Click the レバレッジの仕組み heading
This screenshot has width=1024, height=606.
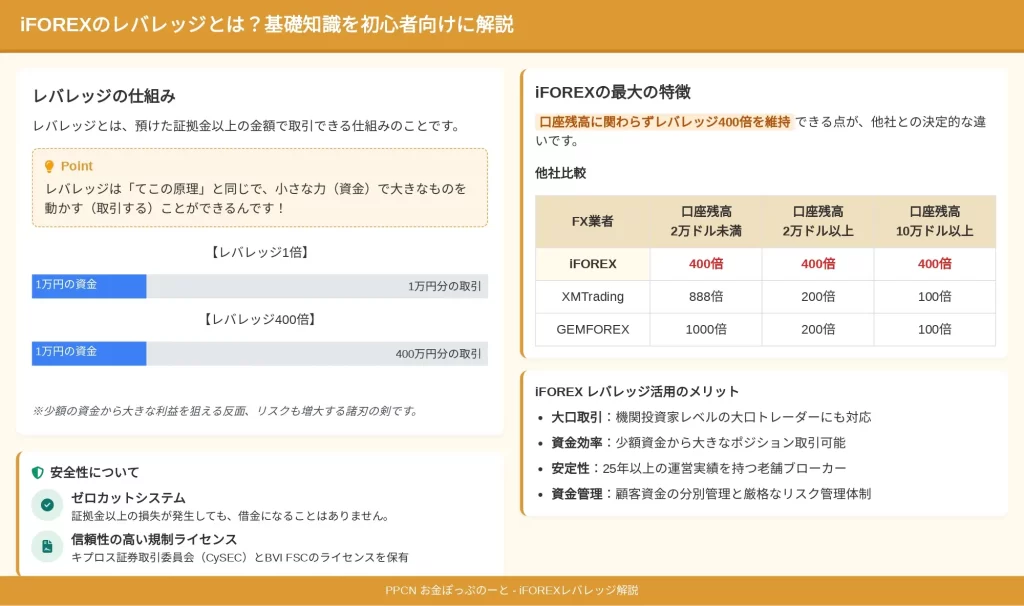pyautogui.click(x=104, y=96)
